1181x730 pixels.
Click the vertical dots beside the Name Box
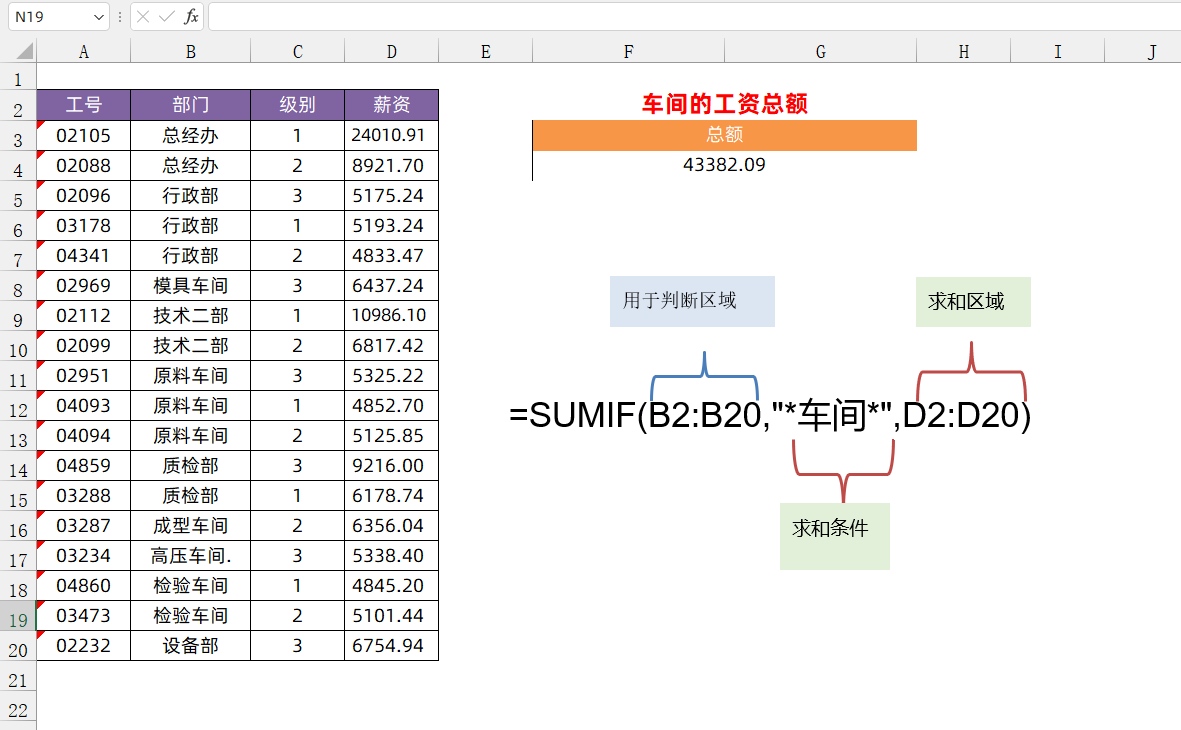coord(120,17)
